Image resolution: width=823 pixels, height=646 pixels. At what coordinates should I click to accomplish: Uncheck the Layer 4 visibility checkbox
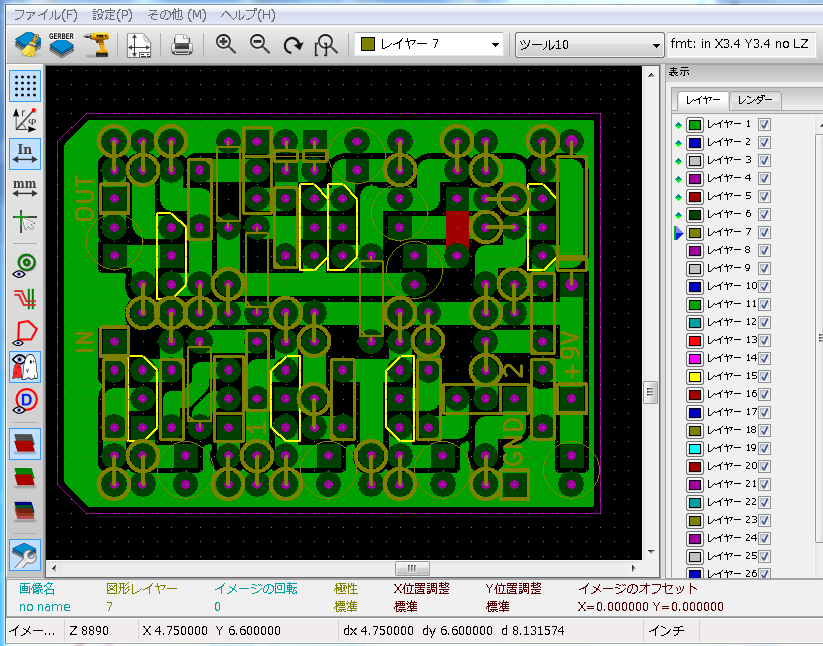coord(764,178)
